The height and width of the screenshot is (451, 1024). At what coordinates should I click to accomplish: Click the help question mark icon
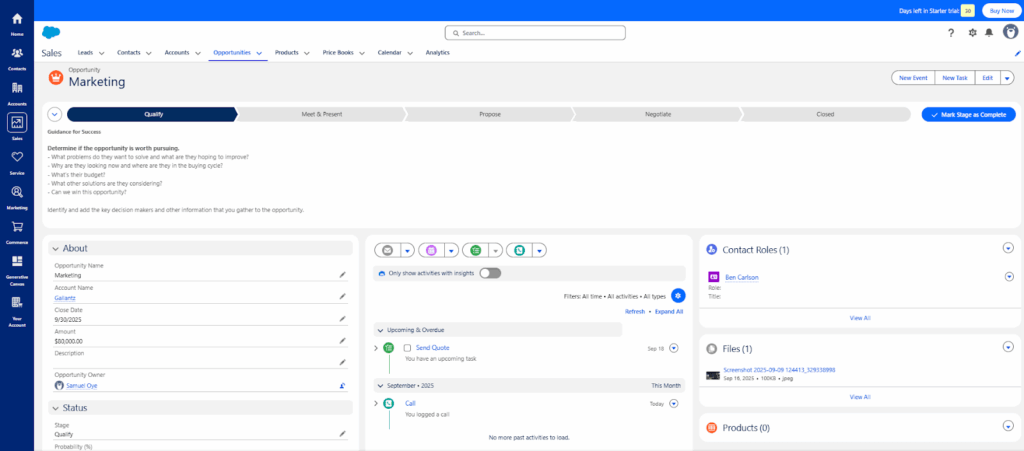click(951, 33)
